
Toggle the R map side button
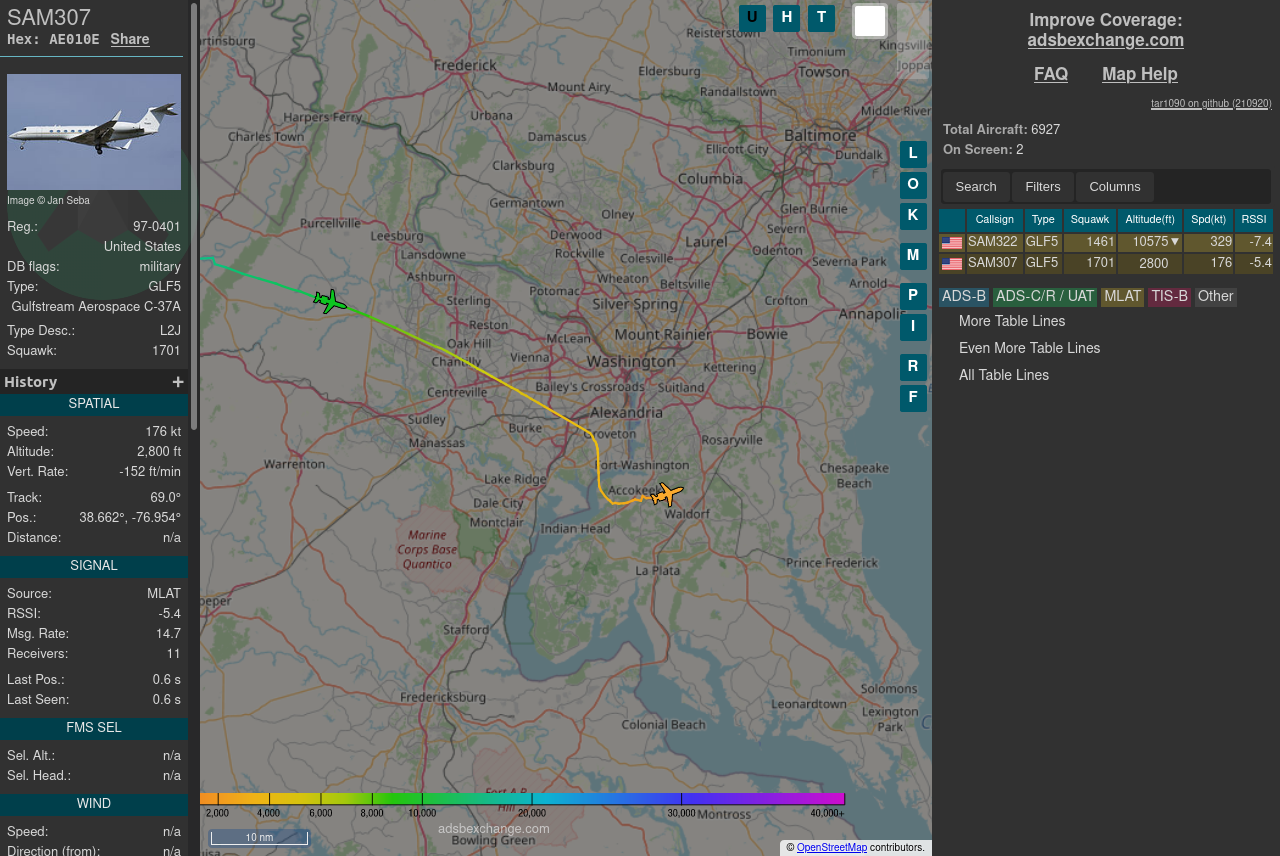tap(913, 367)
